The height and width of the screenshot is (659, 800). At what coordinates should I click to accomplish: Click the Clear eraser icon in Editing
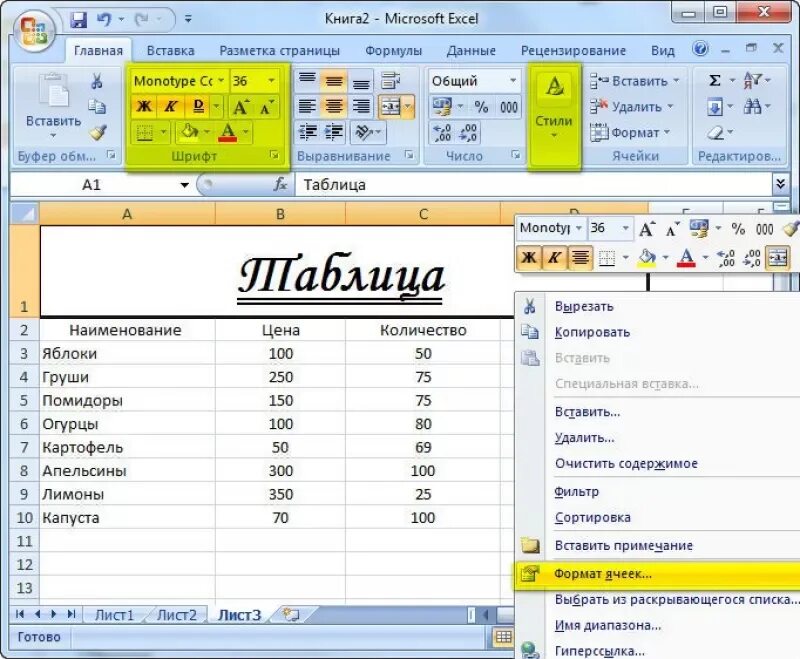click(x=715, y=133)
